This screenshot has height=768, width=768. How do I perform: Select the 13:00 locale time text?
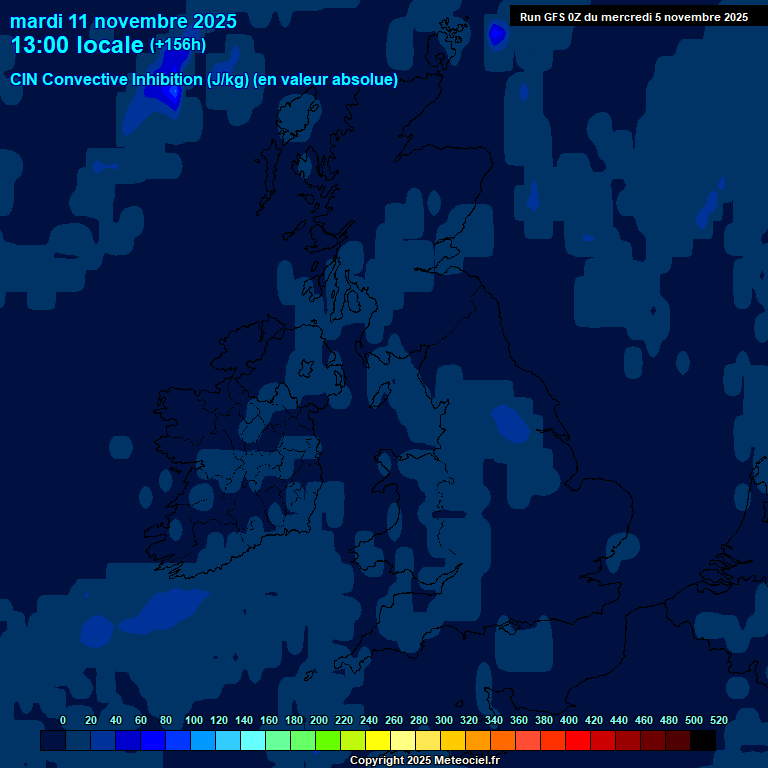[77, 45]
